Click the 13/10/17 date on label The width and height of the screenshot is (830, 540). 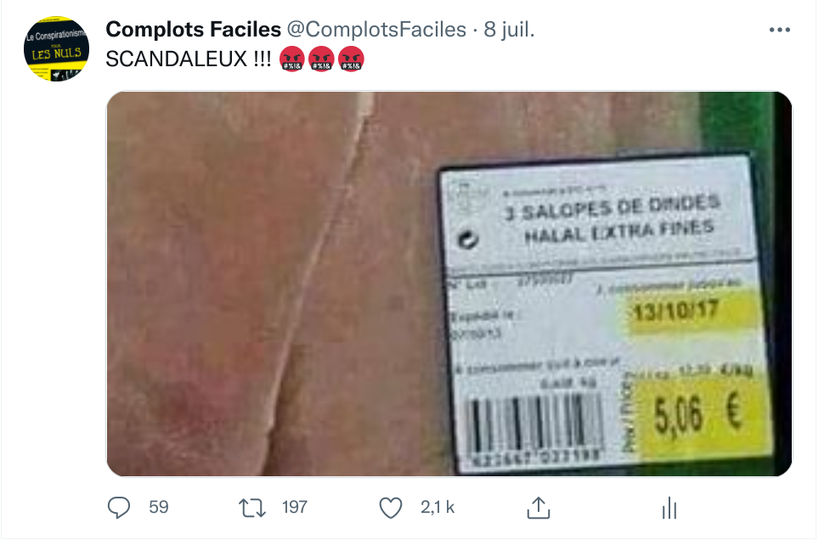click(x=676, y=311)
